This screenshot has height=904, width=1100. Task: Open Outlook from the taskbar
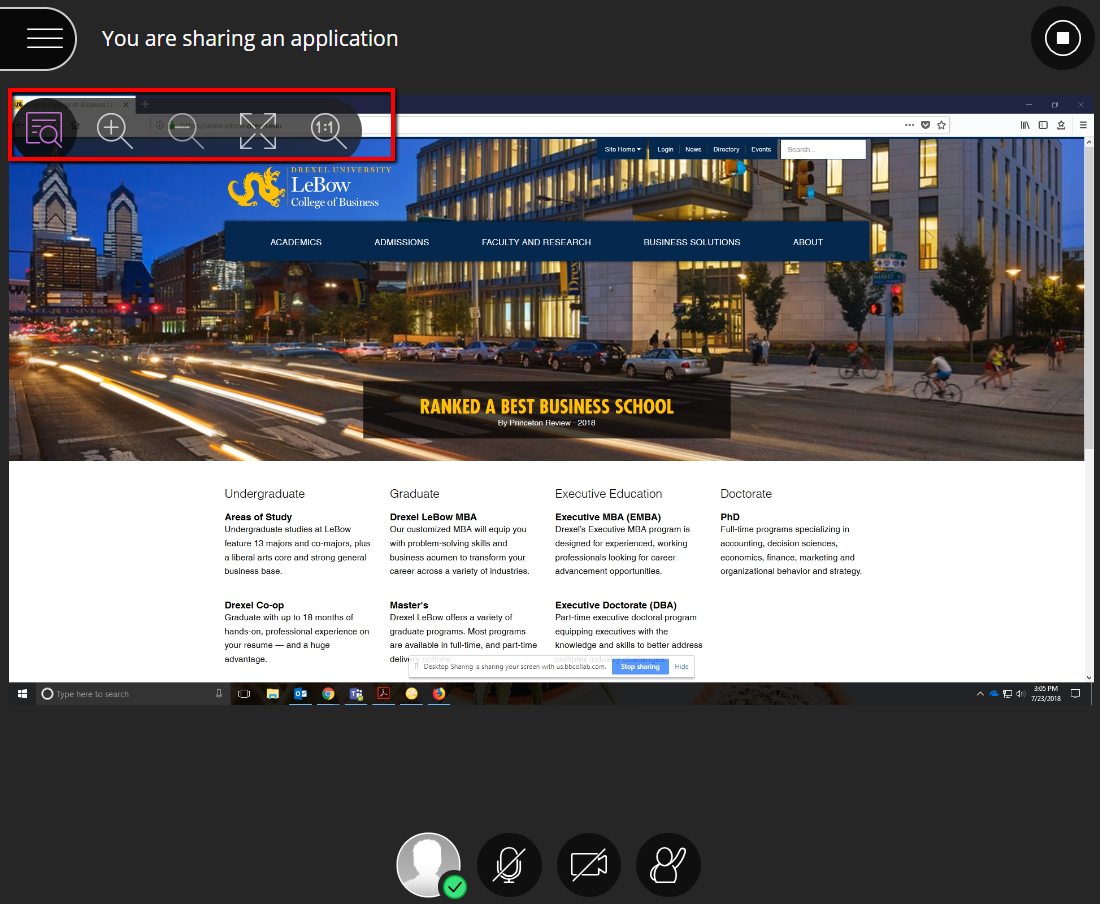tap(300, 694)
